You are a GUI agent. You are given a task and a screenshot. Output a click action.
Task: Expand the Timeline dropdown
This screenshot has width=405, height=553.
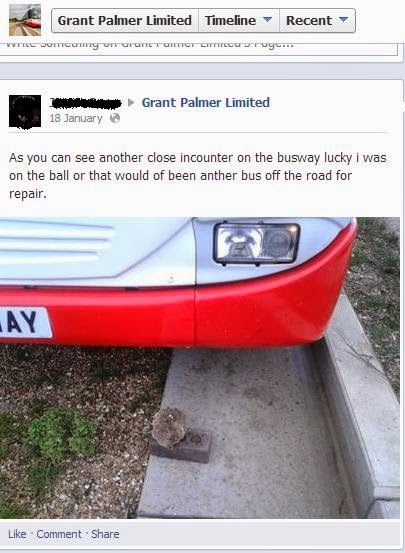[239, 20]
